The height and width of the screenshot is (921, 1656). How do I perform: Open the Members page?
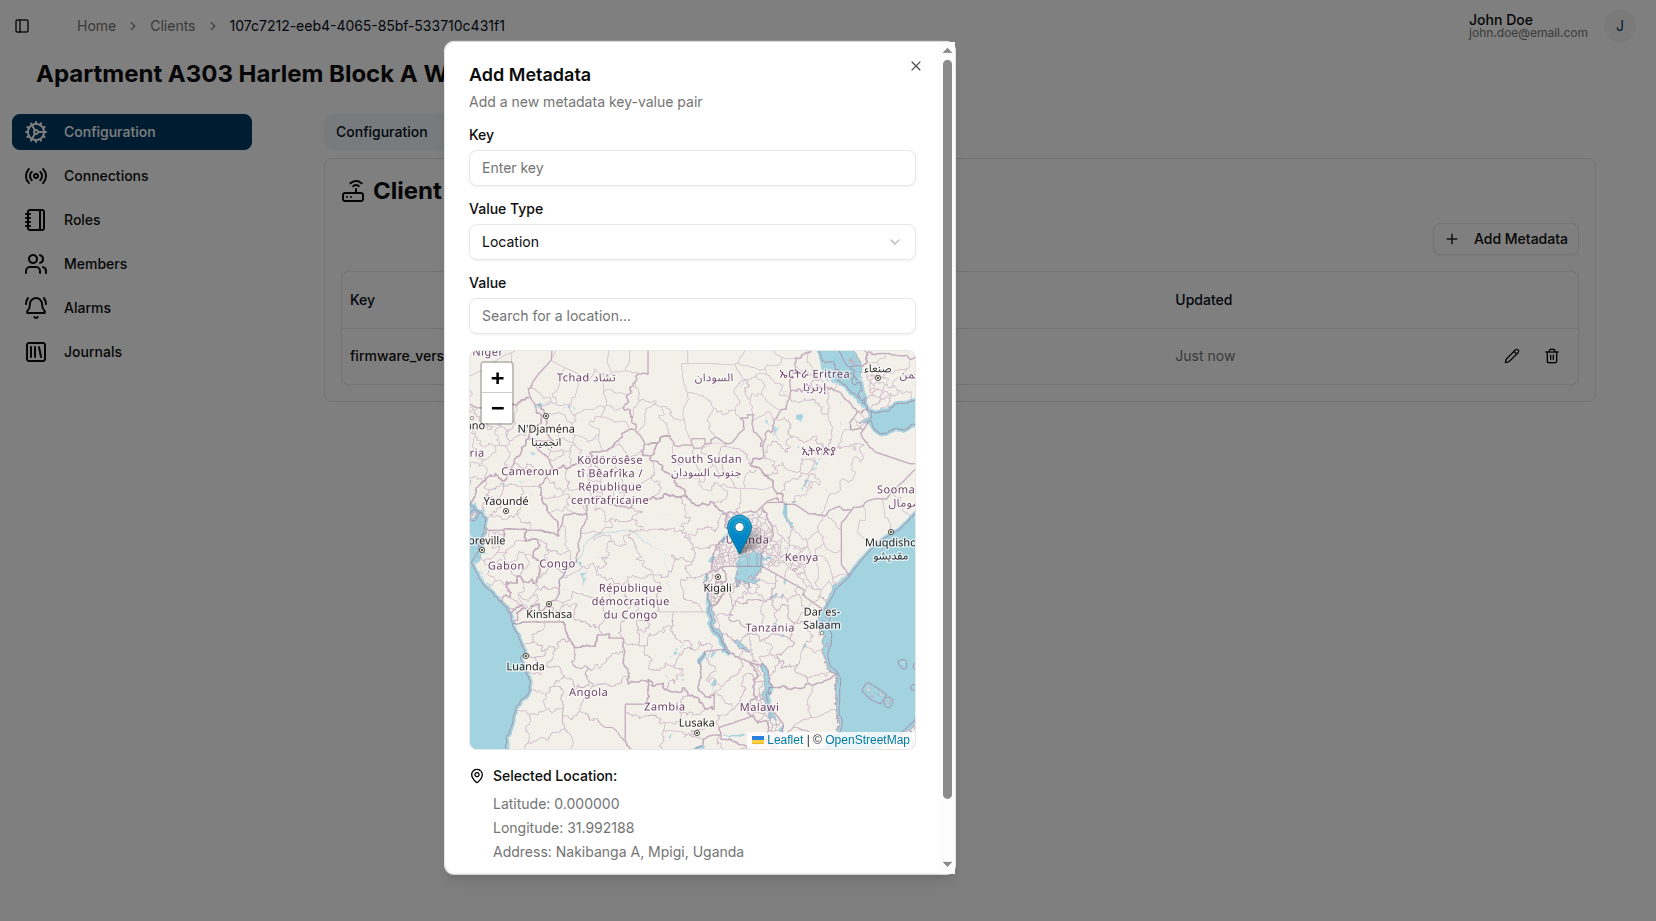pos(95,264)
